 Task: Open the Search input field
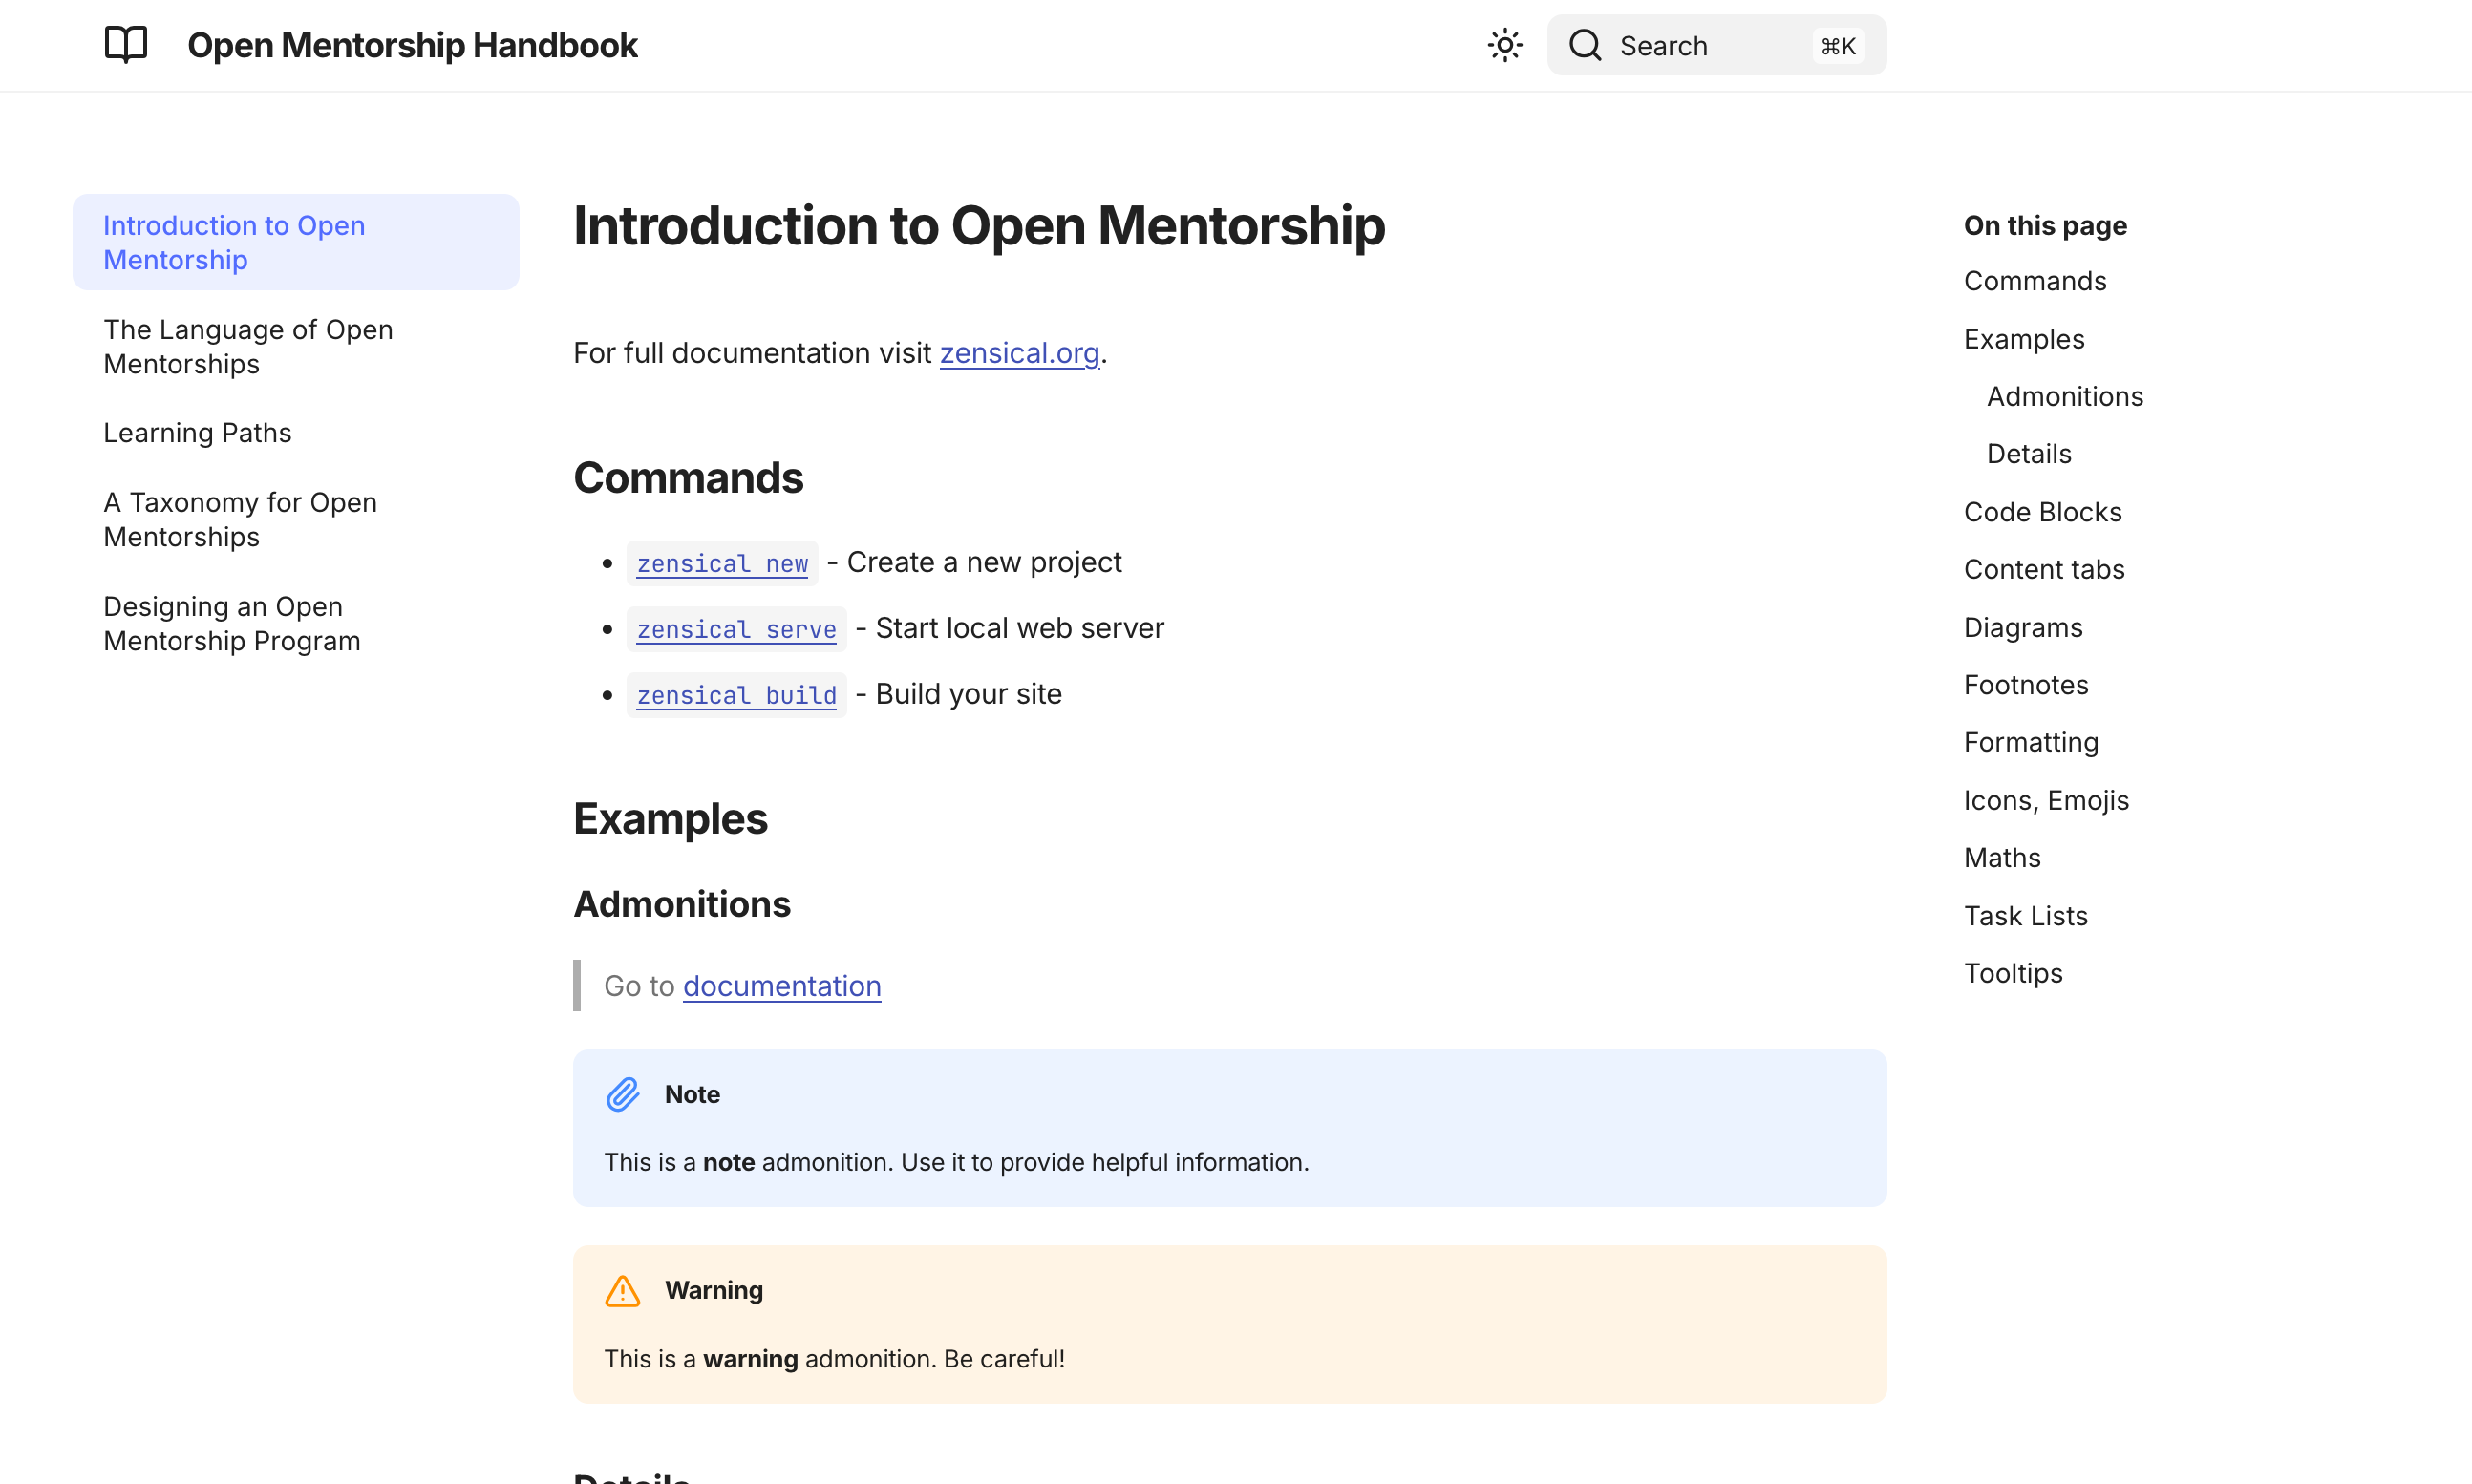pyautogui.click(x=1716, y=45)
